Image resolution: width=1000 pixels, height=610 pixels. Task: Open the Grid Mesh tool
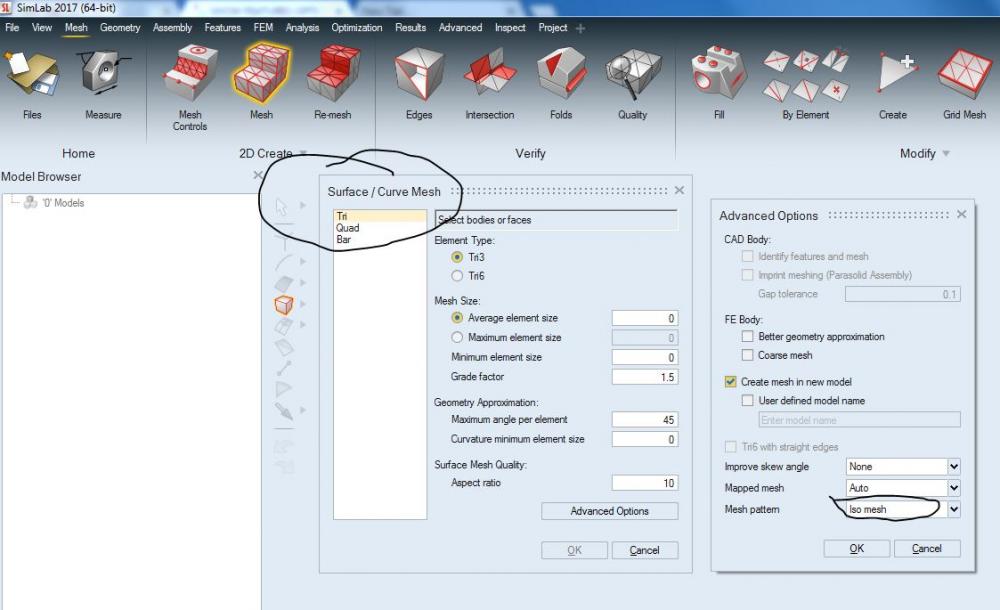964,73
